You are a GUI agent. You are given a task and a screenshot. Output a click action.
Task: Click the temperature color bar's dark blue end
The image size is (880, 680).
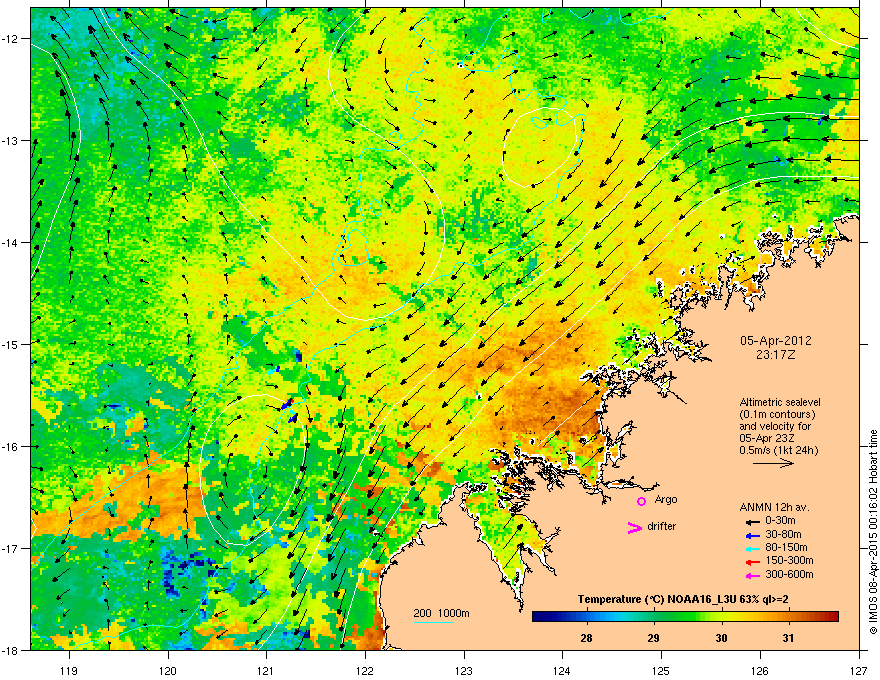click(x=536, y=617)
